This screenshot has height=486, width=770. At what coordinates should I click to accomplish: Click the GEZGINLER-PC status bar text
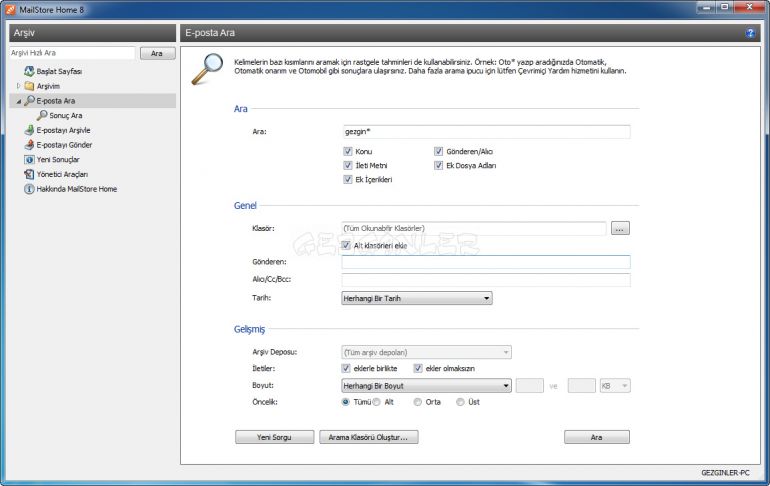[725, 473]
